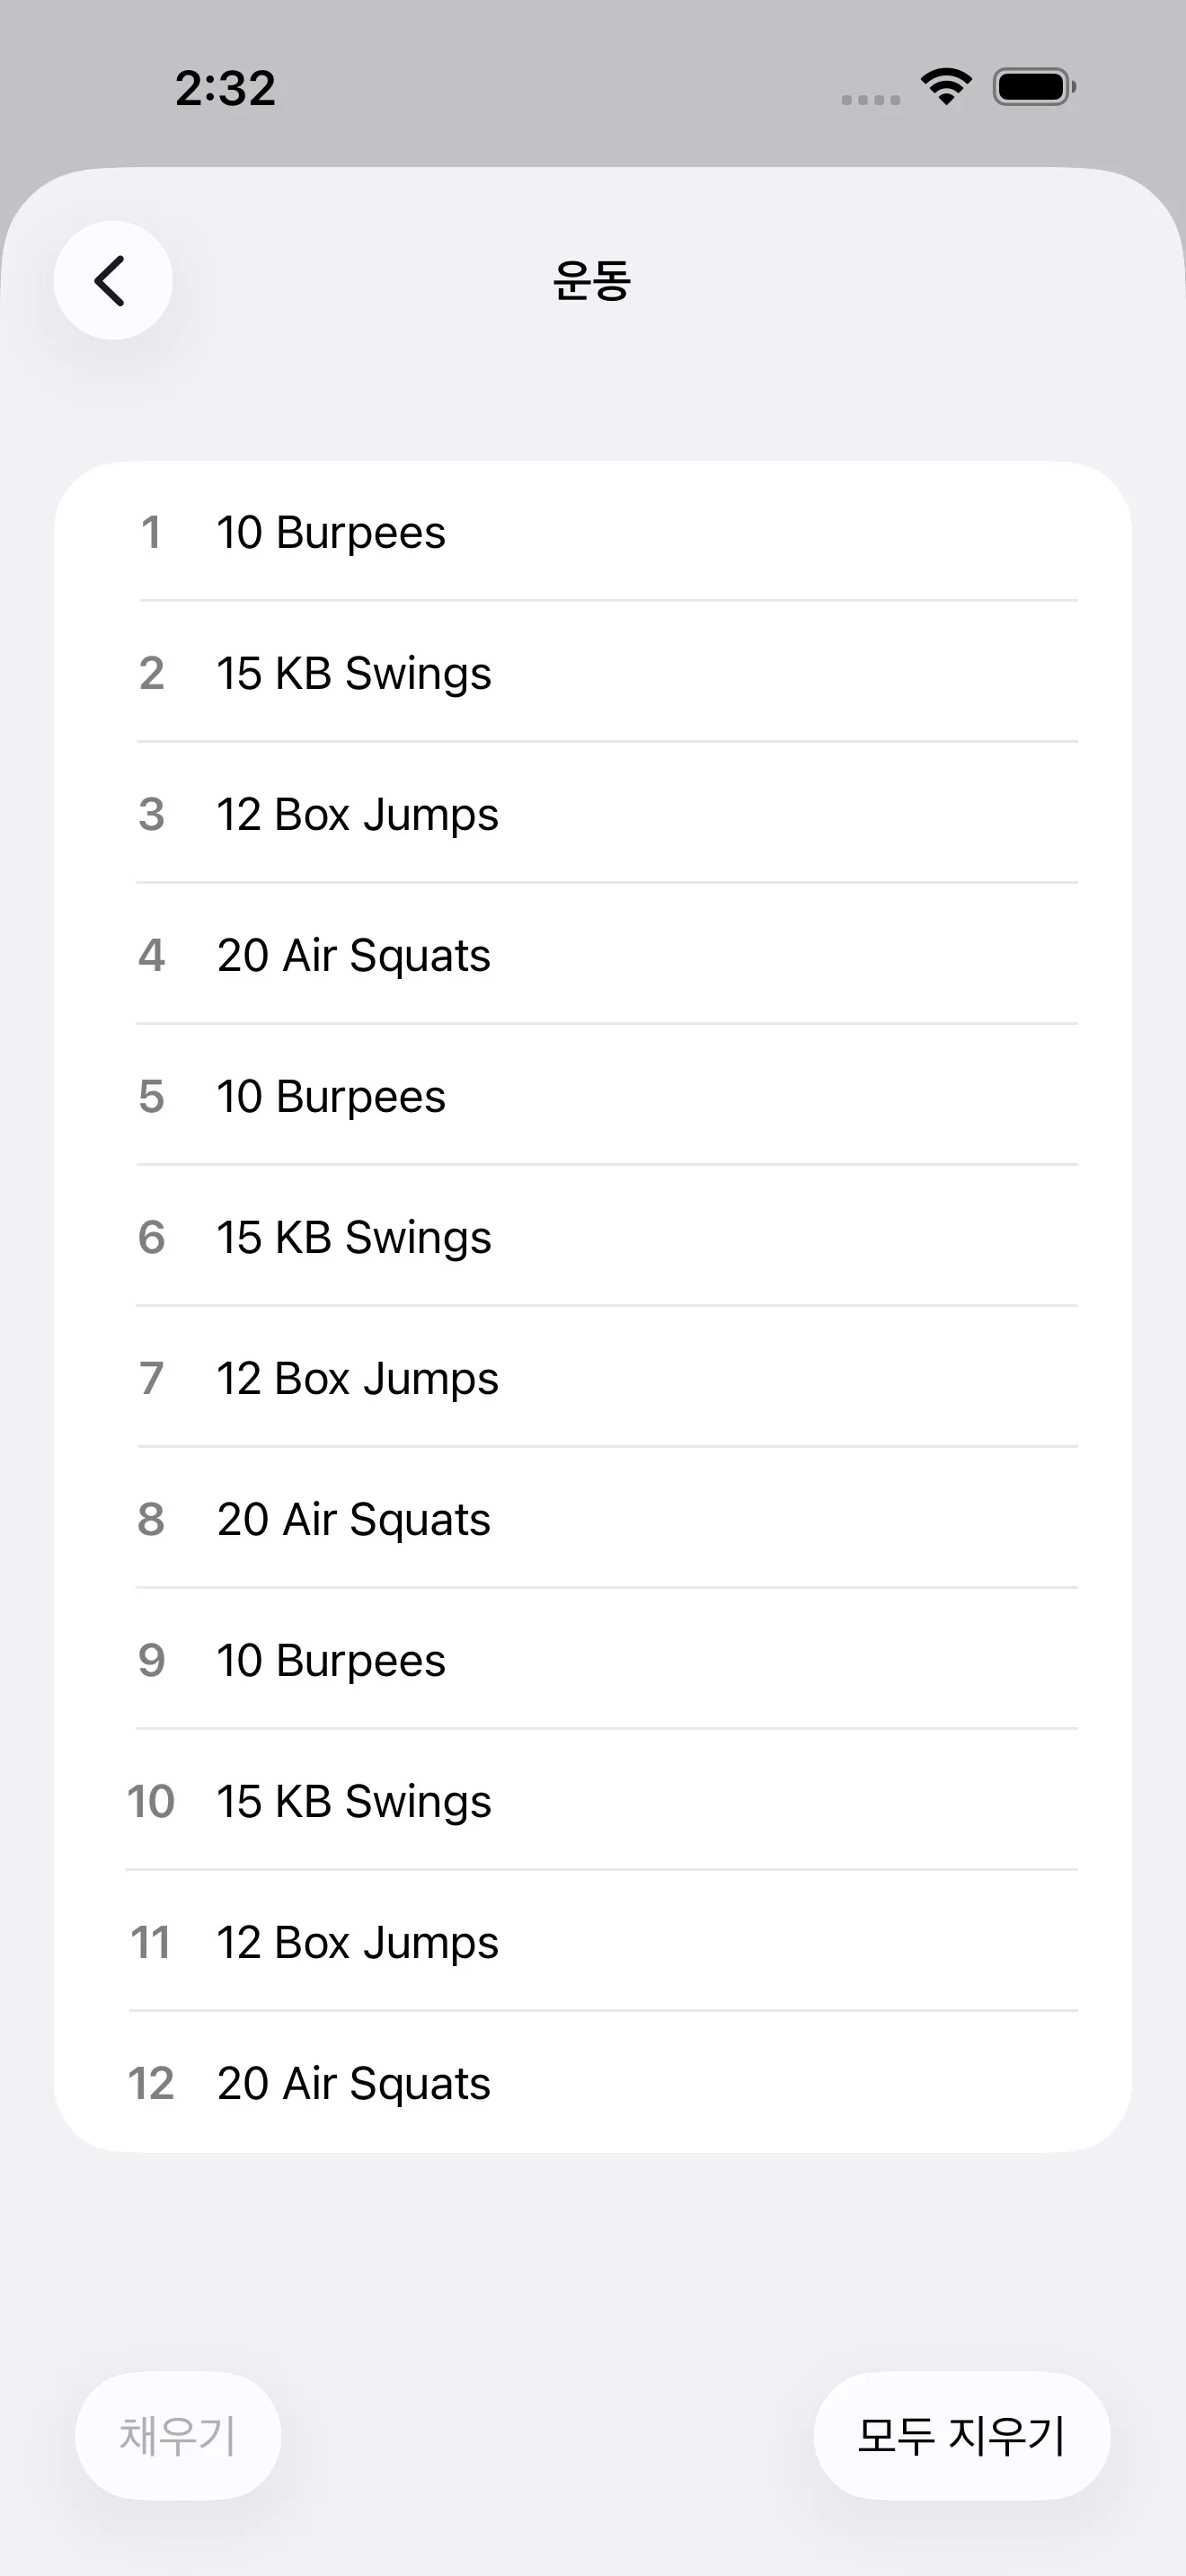1186x2576 pixels.
Task: Select row 7, 12 Box Jumps
Action: tap(592, 1378)
